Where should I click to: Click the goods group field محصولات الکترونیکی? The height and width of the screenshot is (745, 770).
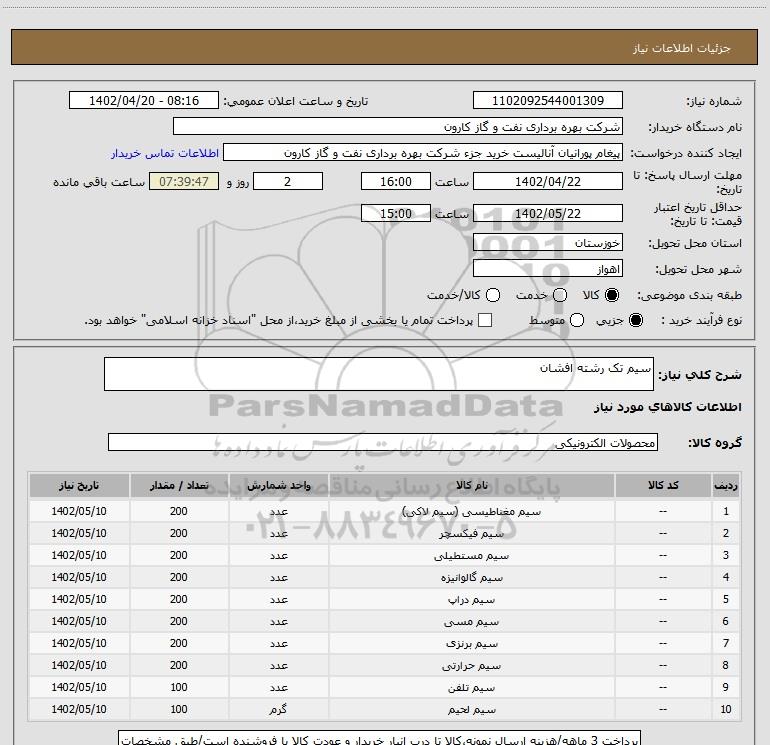383,442
